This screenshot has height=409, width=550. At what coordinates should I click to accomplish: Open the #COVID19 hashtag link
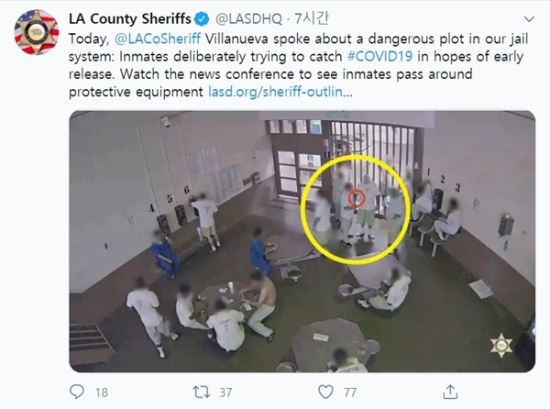[x=380, y=56]
